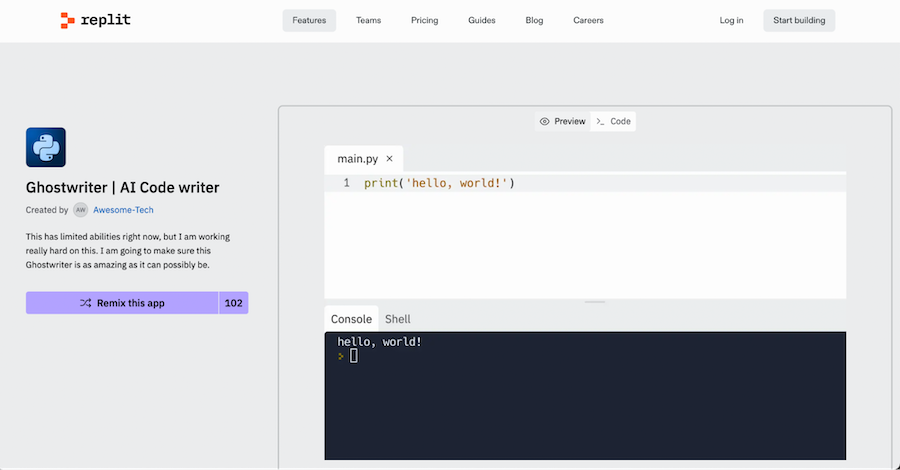Visit the Blog link

(534, 21)
